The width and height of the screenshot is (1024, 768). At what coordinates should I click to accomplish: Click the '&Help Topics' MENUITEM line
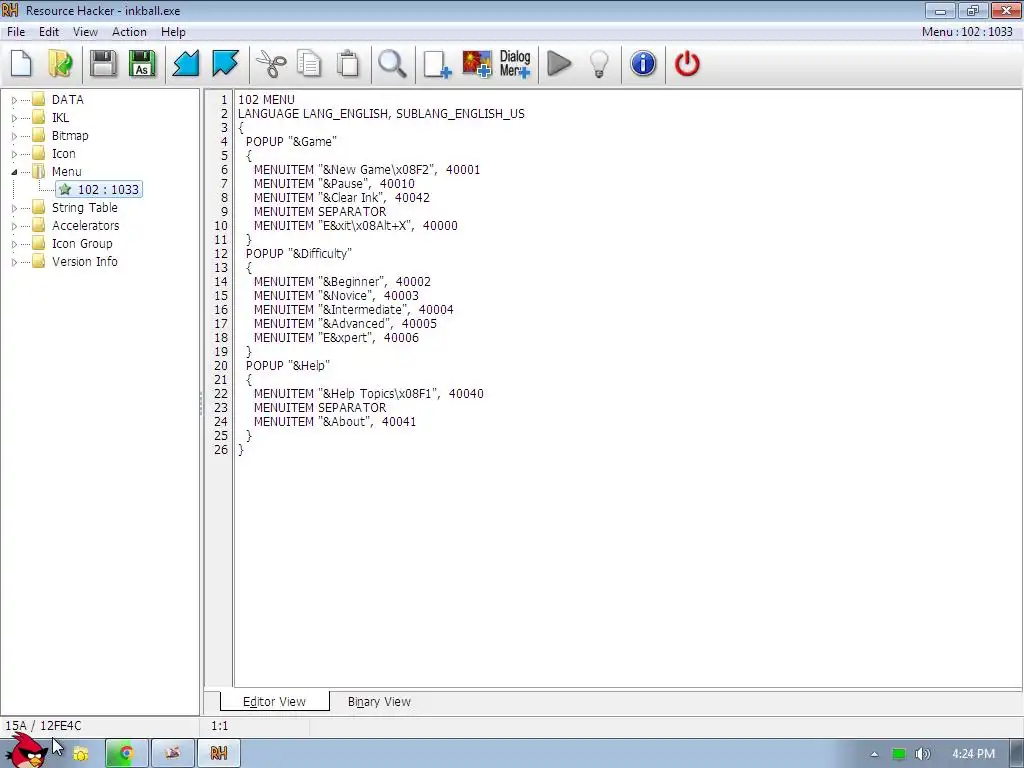click(x=369, y=394)
